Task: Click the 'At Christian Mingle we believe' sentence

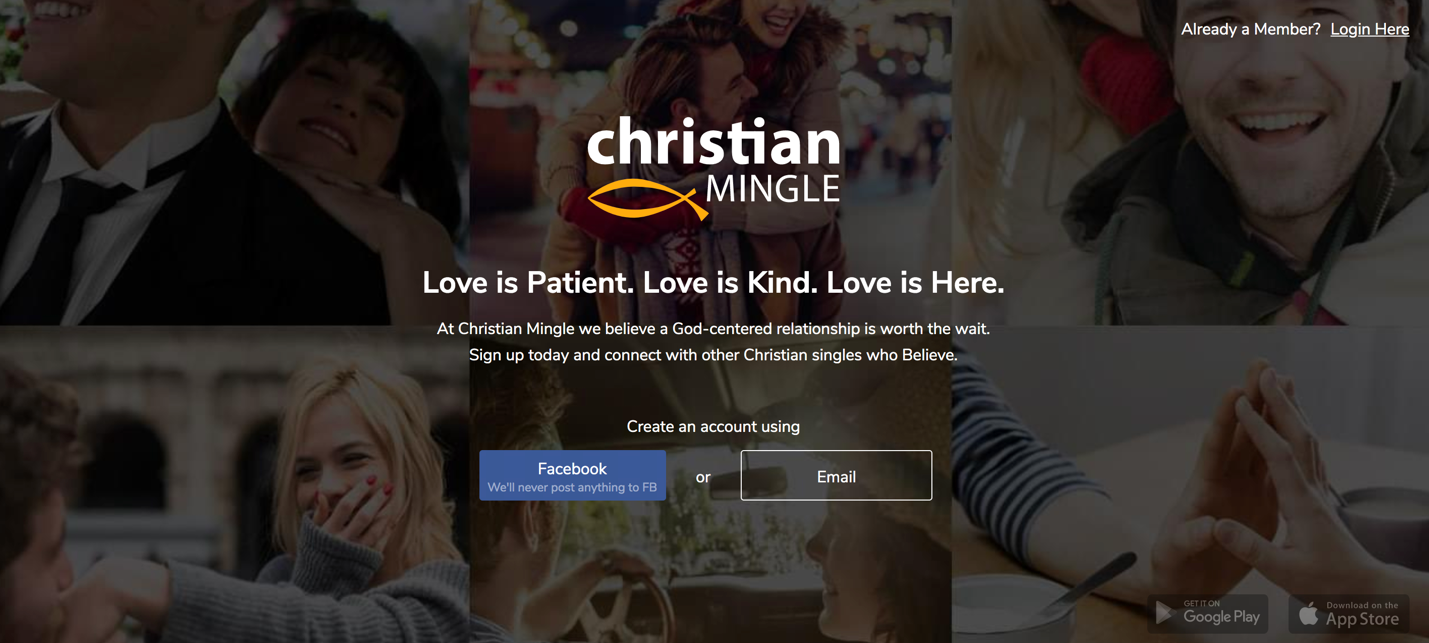Action: click(x=713, y=328)
